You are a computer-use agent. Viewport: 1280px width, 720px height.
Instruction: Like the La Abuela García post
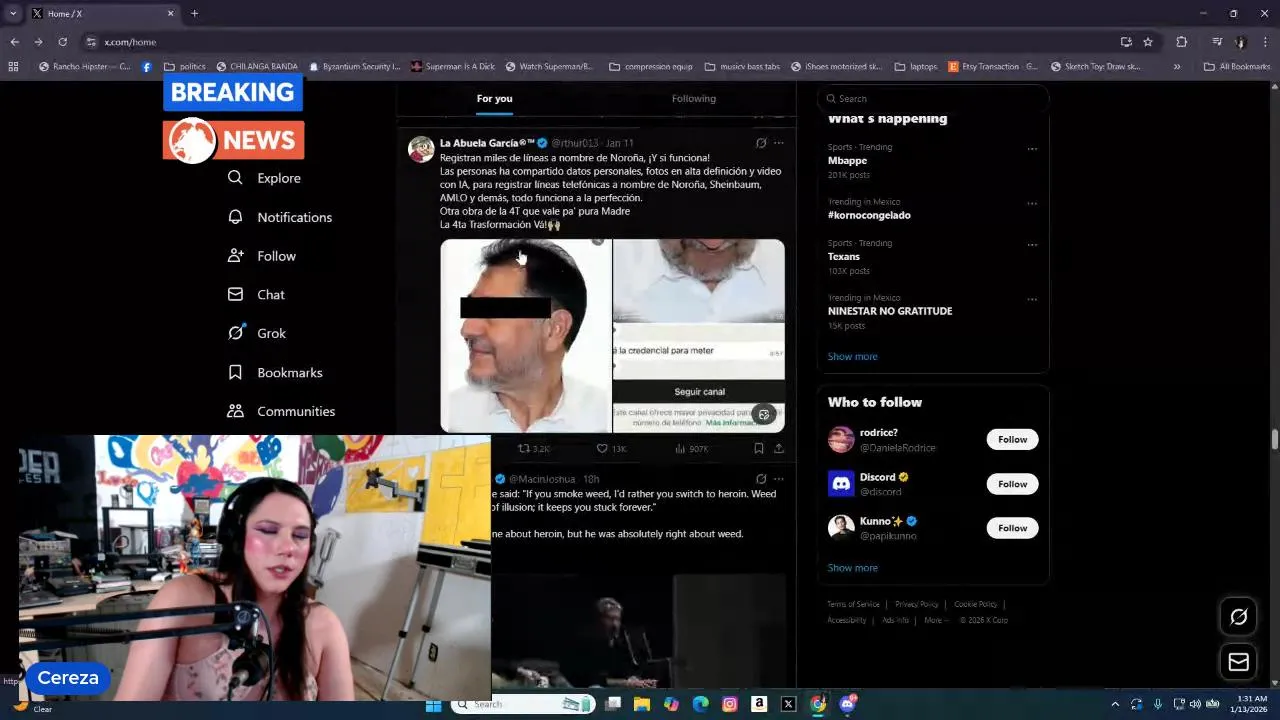611,449
